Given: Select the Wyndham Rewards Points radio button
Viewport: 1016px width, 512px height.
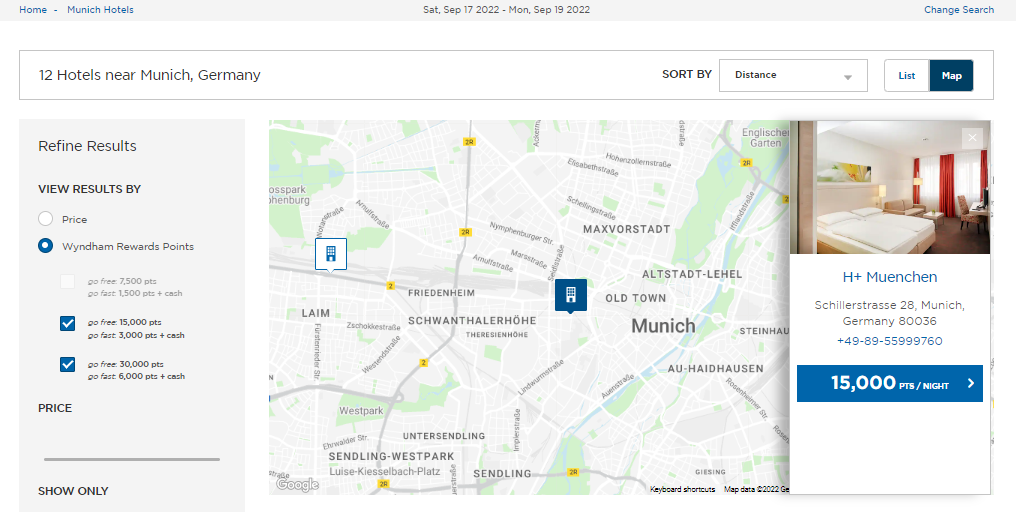Looking at the screenshot, I should (x=45, y=246).
